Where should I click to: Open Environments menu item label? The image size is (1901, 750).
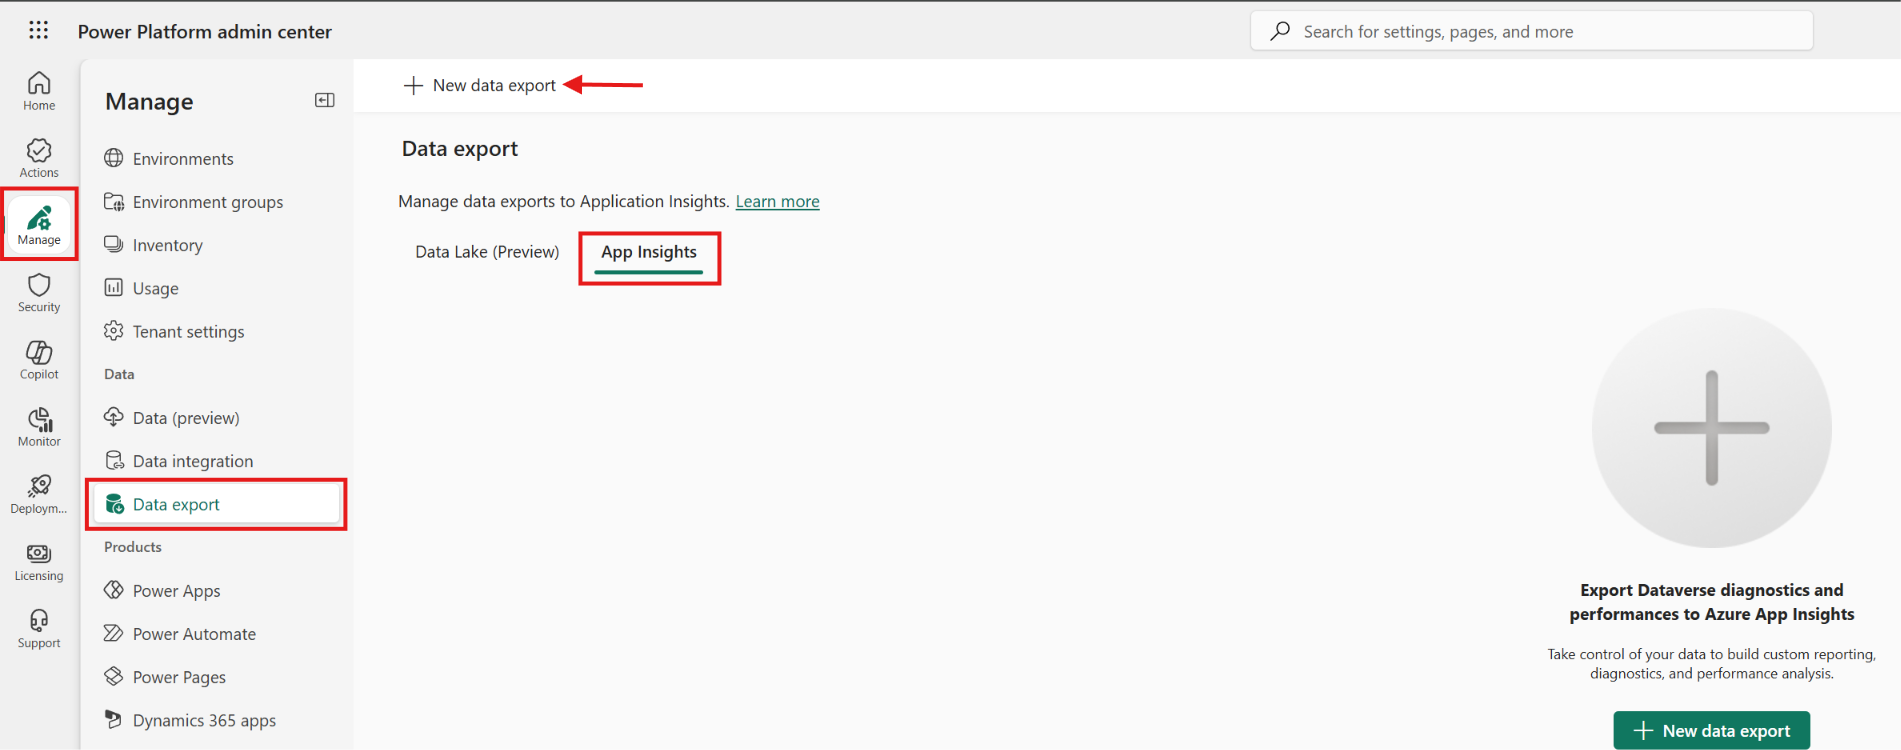point(183,159)
